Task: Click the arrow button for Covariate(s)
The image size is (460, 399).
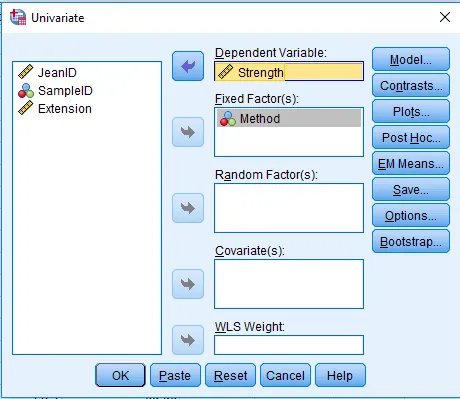Action: 188,284
